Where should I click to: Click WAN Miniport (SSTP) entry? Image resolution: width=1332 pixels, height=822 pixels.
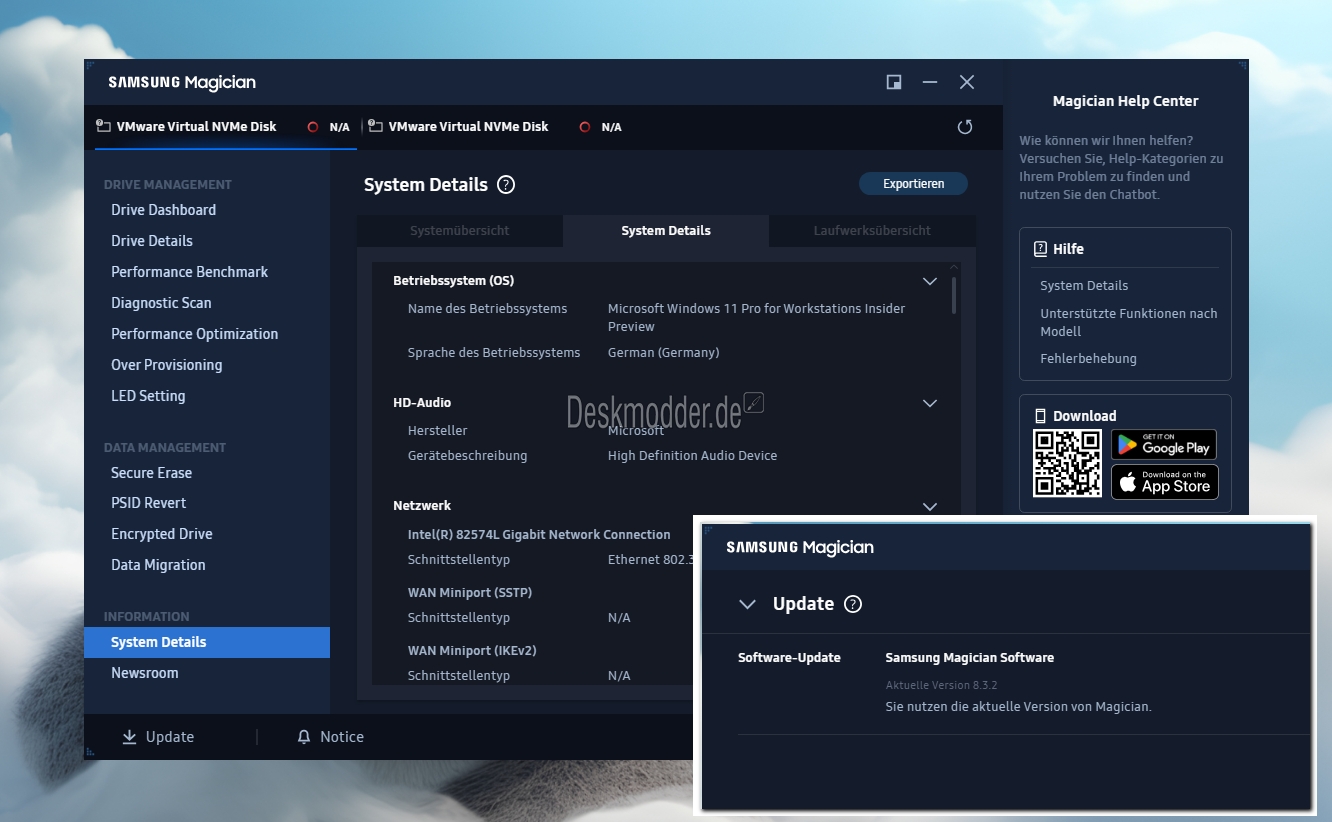pyautogui.click(x=470, y=593)
